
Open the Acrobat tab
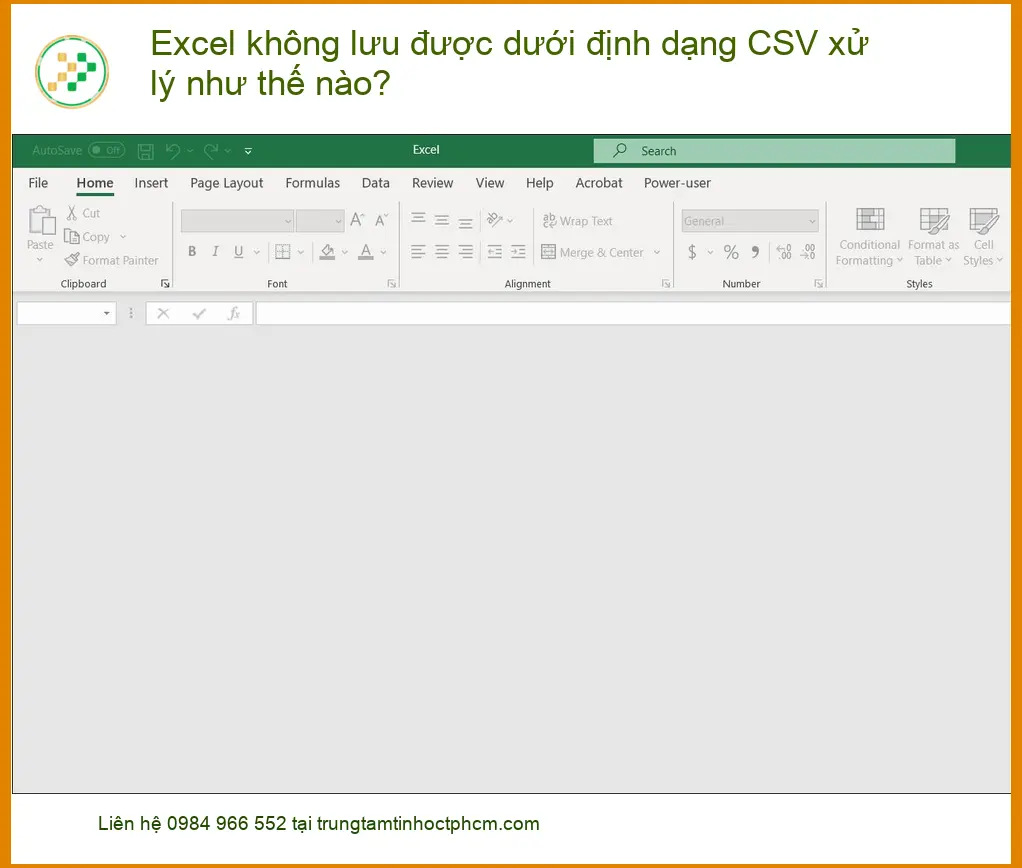coord(598,183)
